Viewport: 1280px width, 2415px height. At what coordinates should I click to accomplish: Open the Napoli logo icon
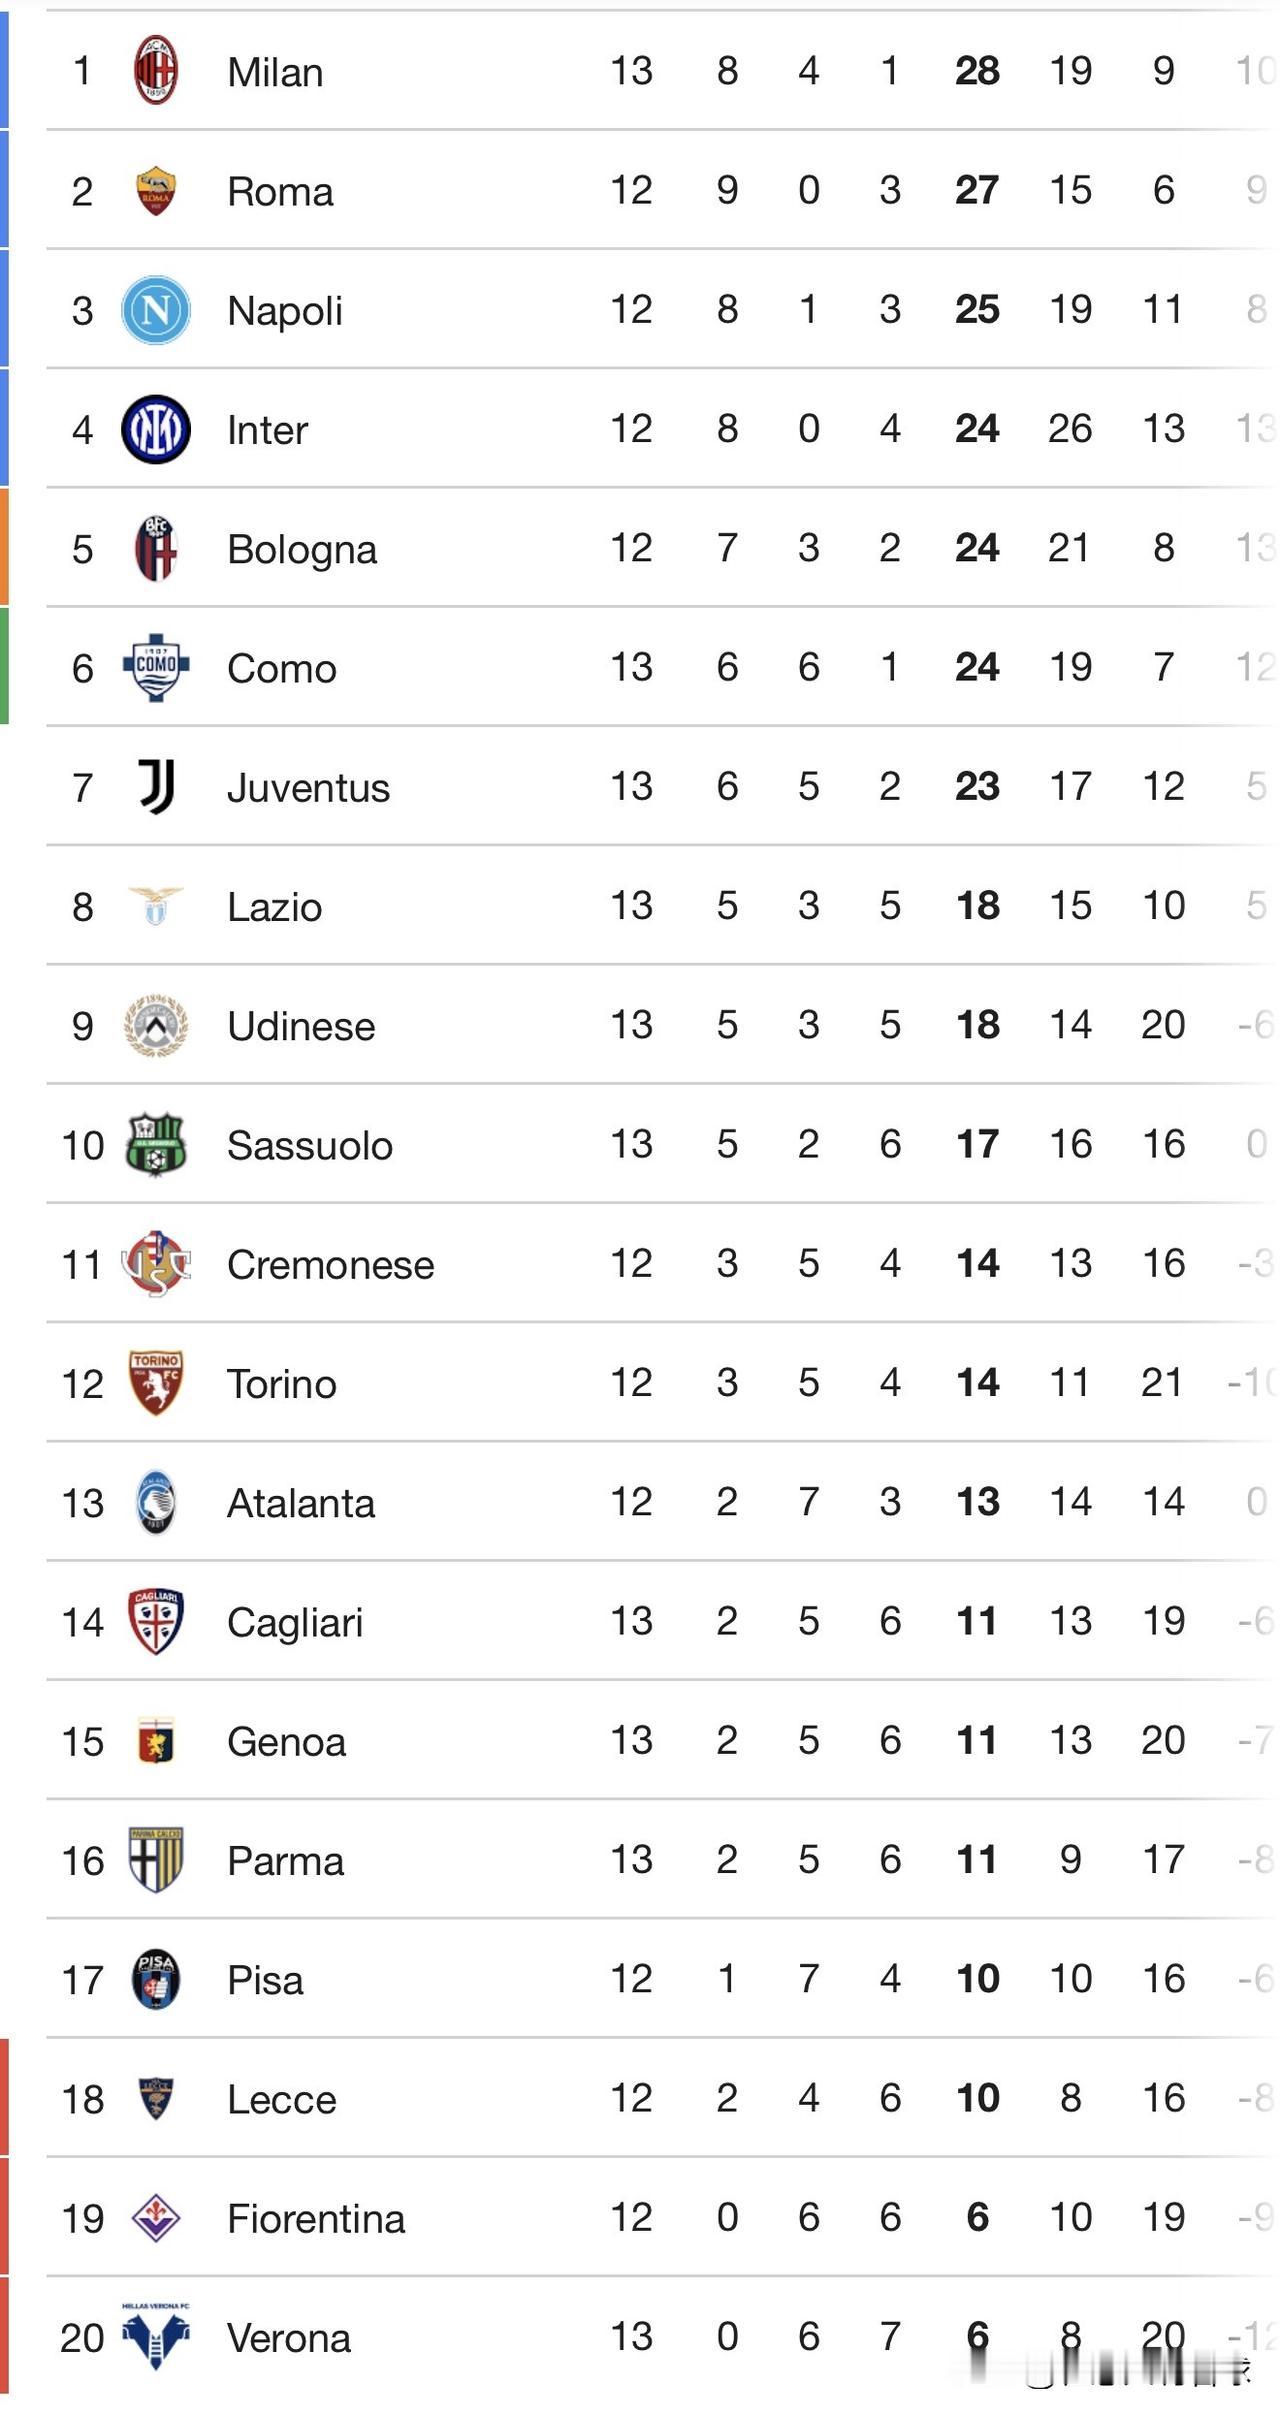(x=155, y=310)
